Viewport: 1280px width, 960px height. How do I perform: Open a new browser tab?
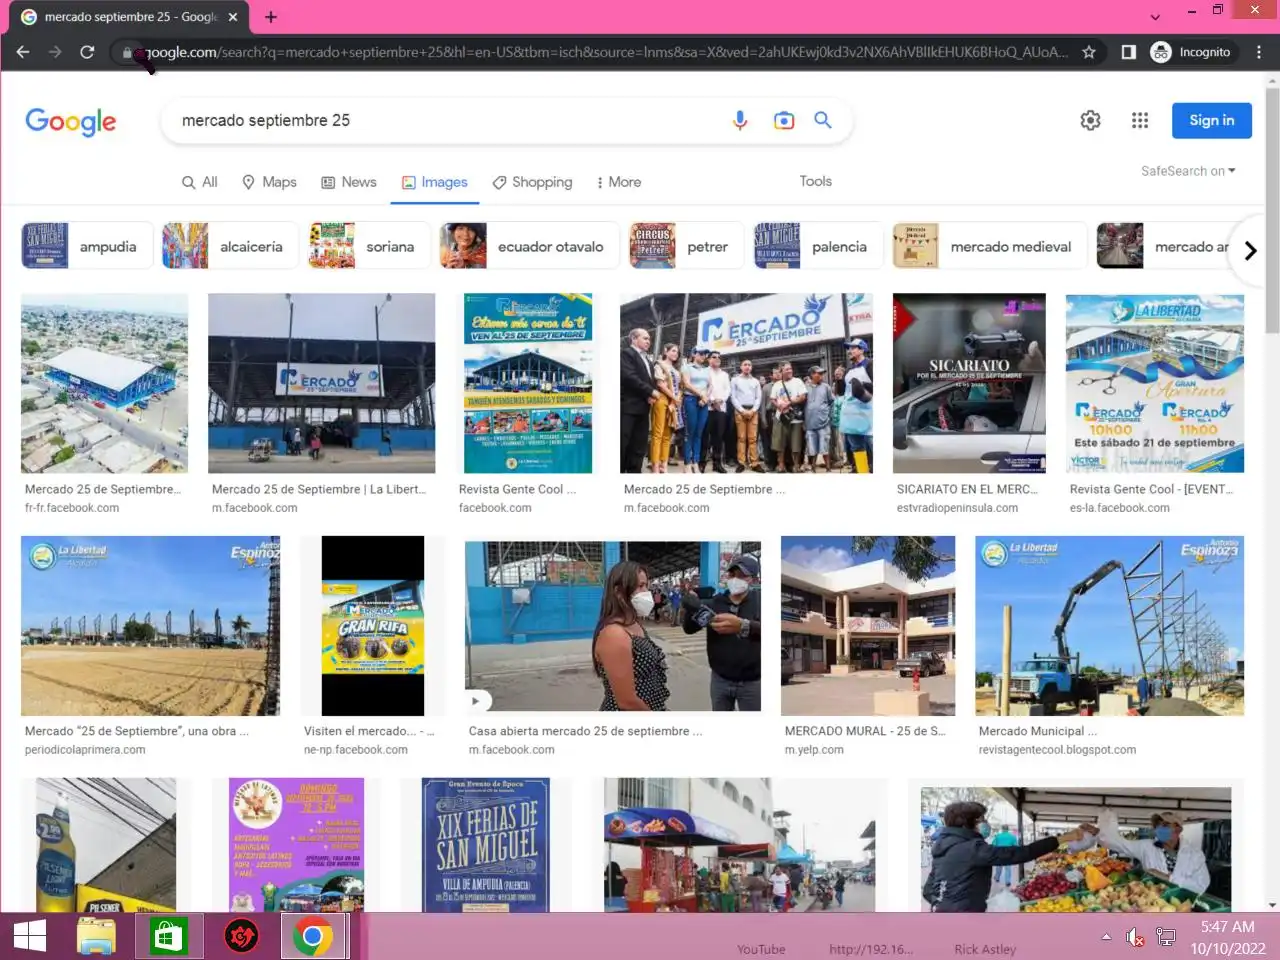click(x=271, y=17)
